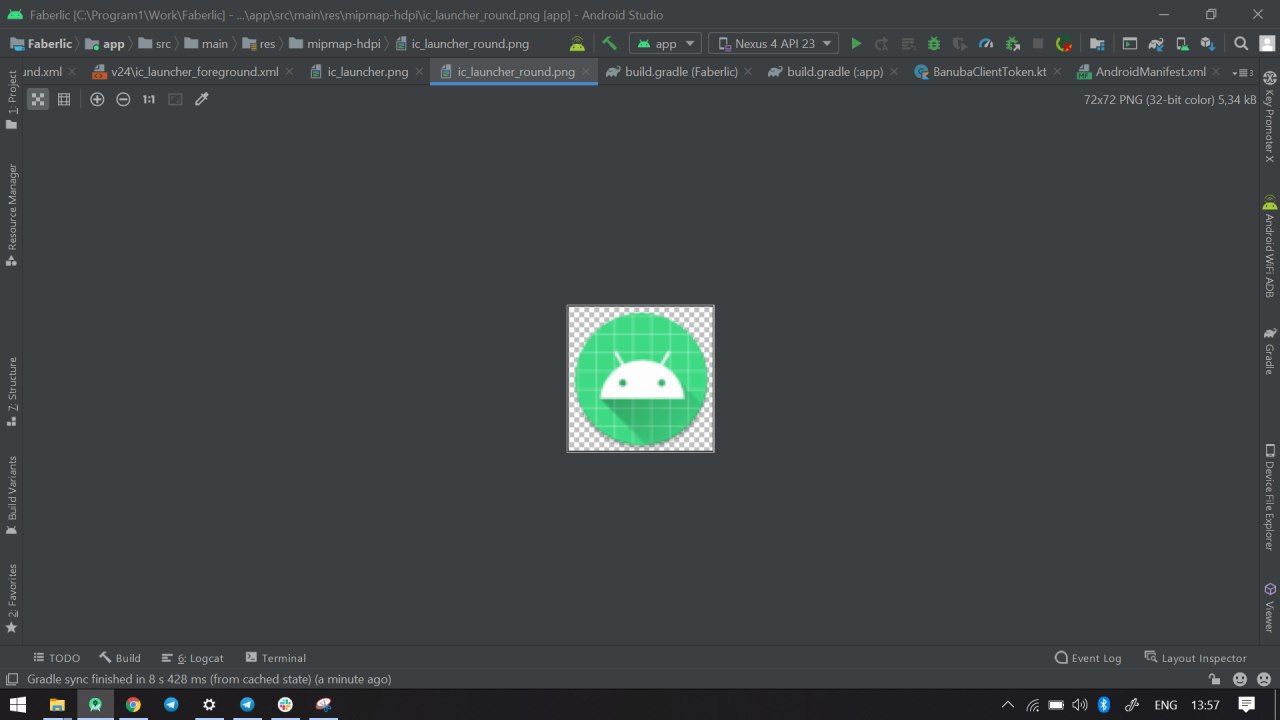
Task: Open the Run Anything icon
Action: (1129, 43)
